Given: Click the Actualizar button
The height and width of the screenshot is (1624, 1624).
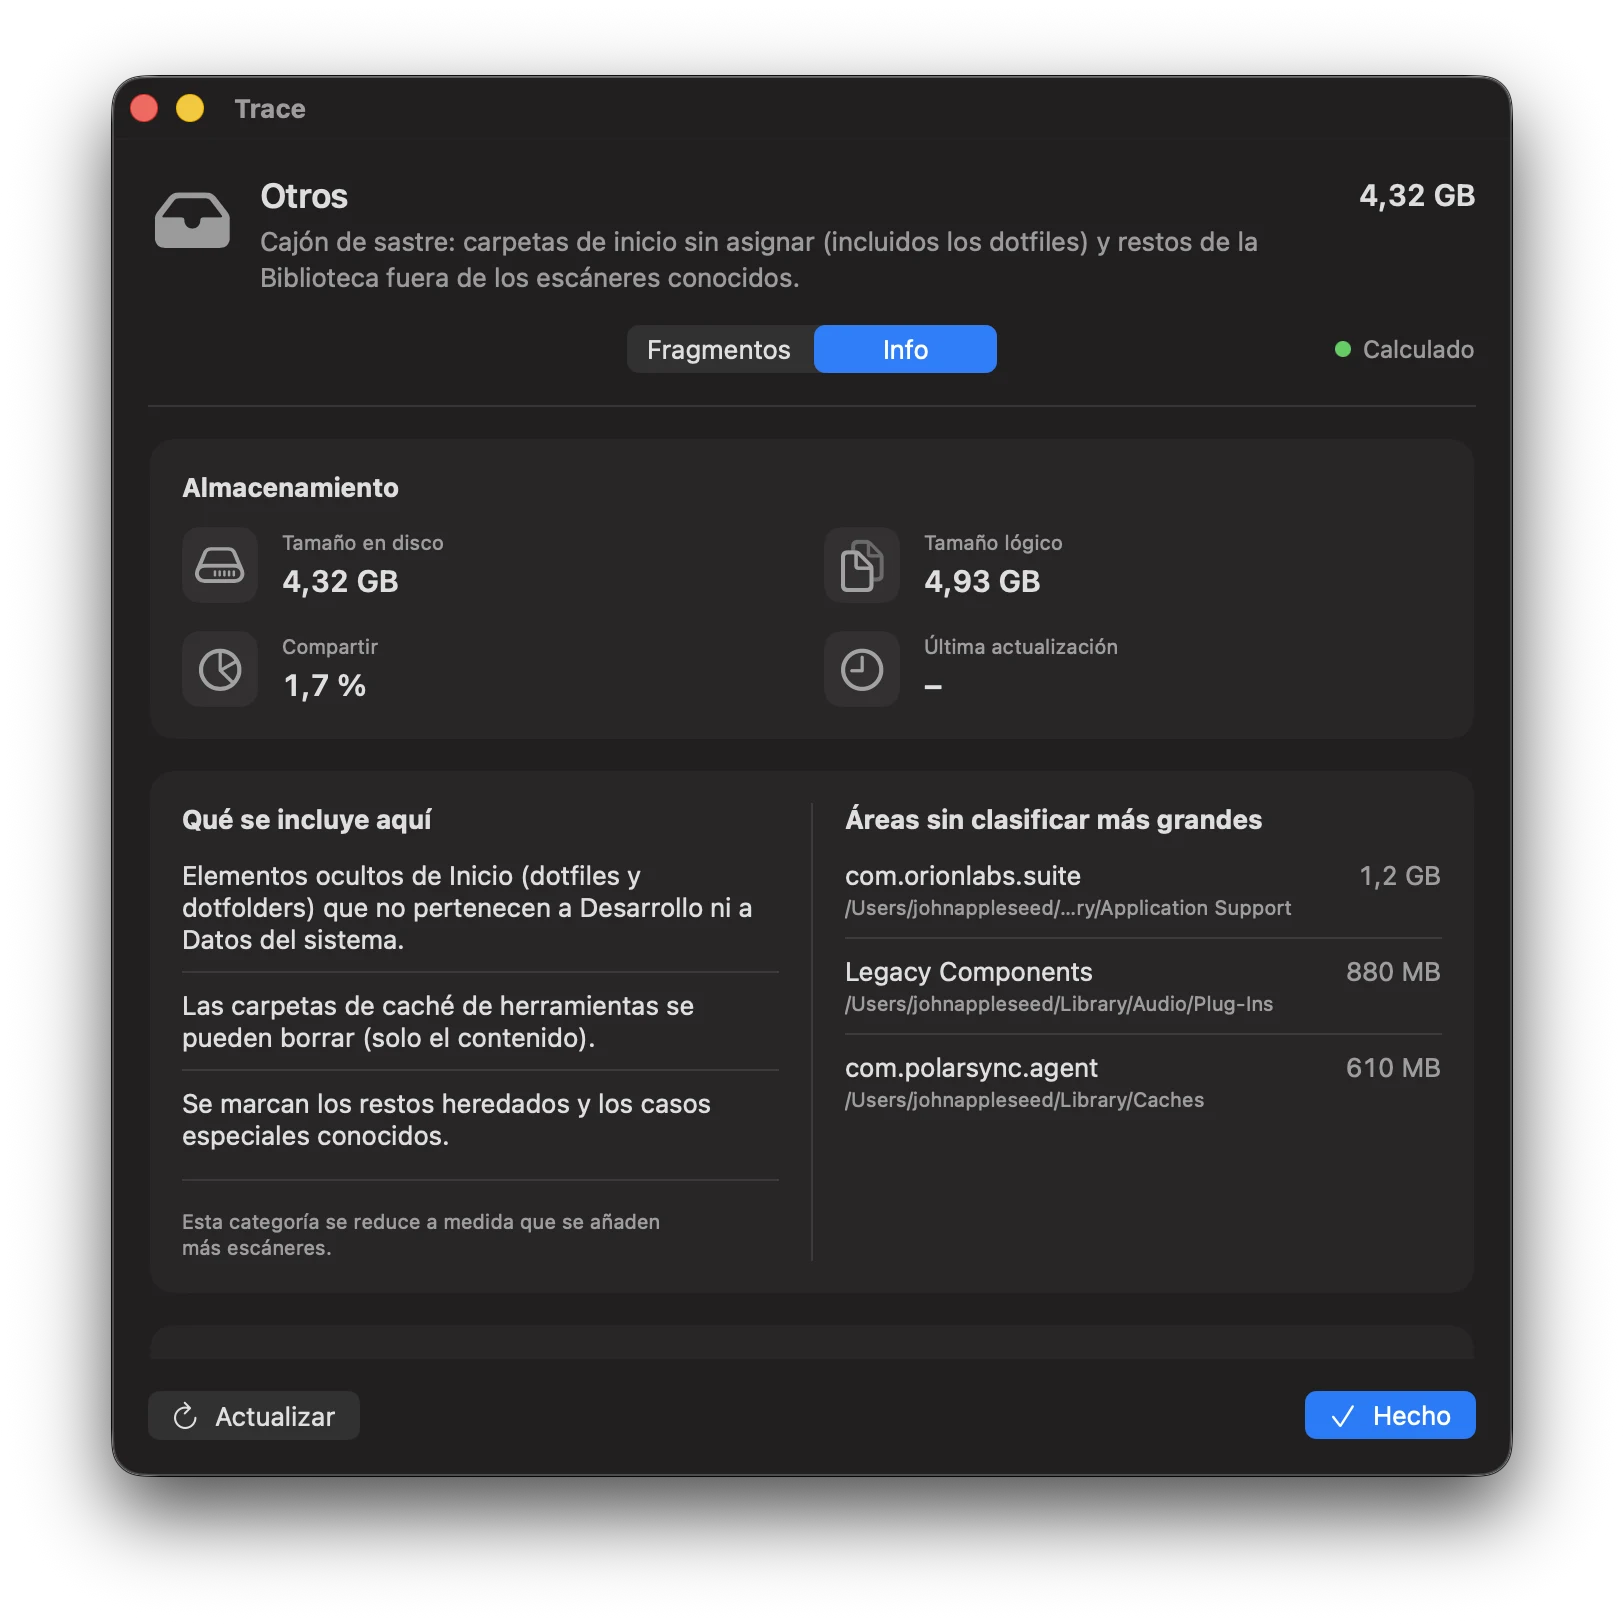Looking at the screenshot, I should 254,1416.
